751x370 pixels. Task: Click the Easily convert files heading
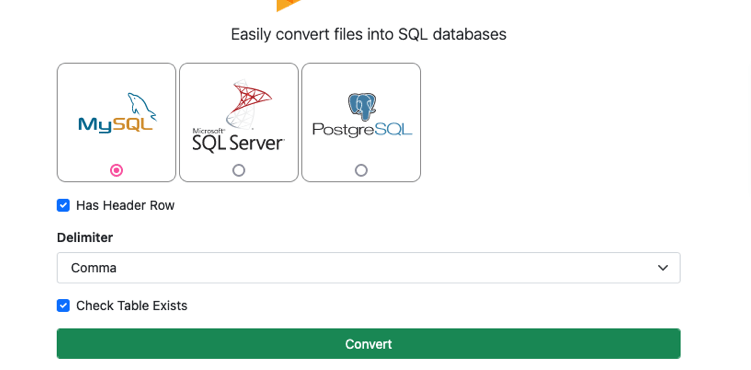(368, 34)
